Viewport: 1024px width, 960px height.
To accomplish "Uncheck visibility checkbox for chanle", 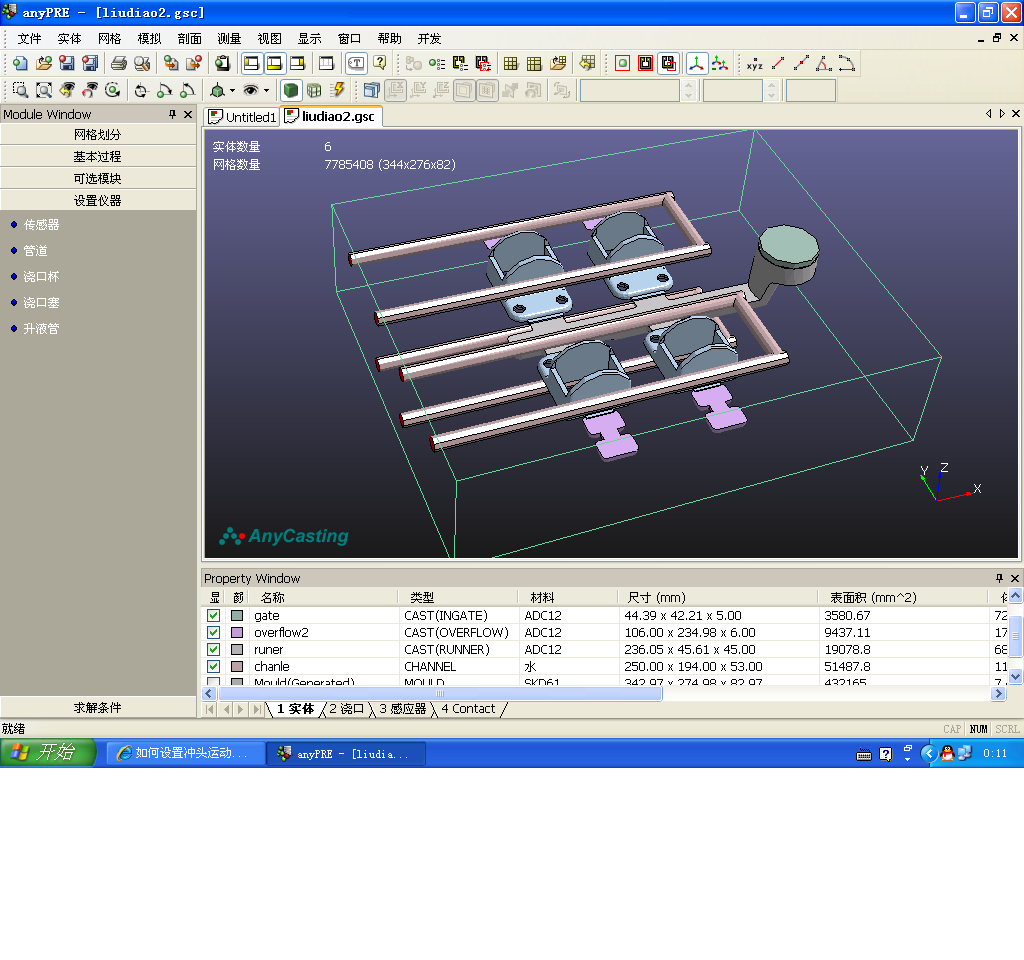I will tap(214, 666).
